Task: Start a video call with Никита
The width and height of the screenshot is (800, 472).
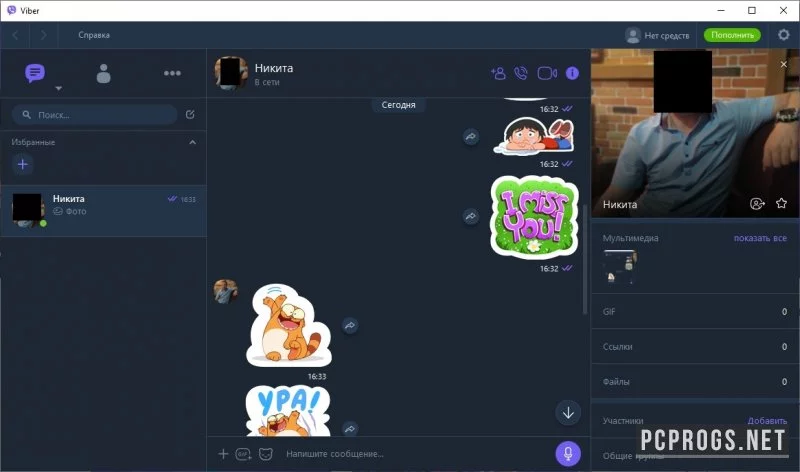Action: 547,73
